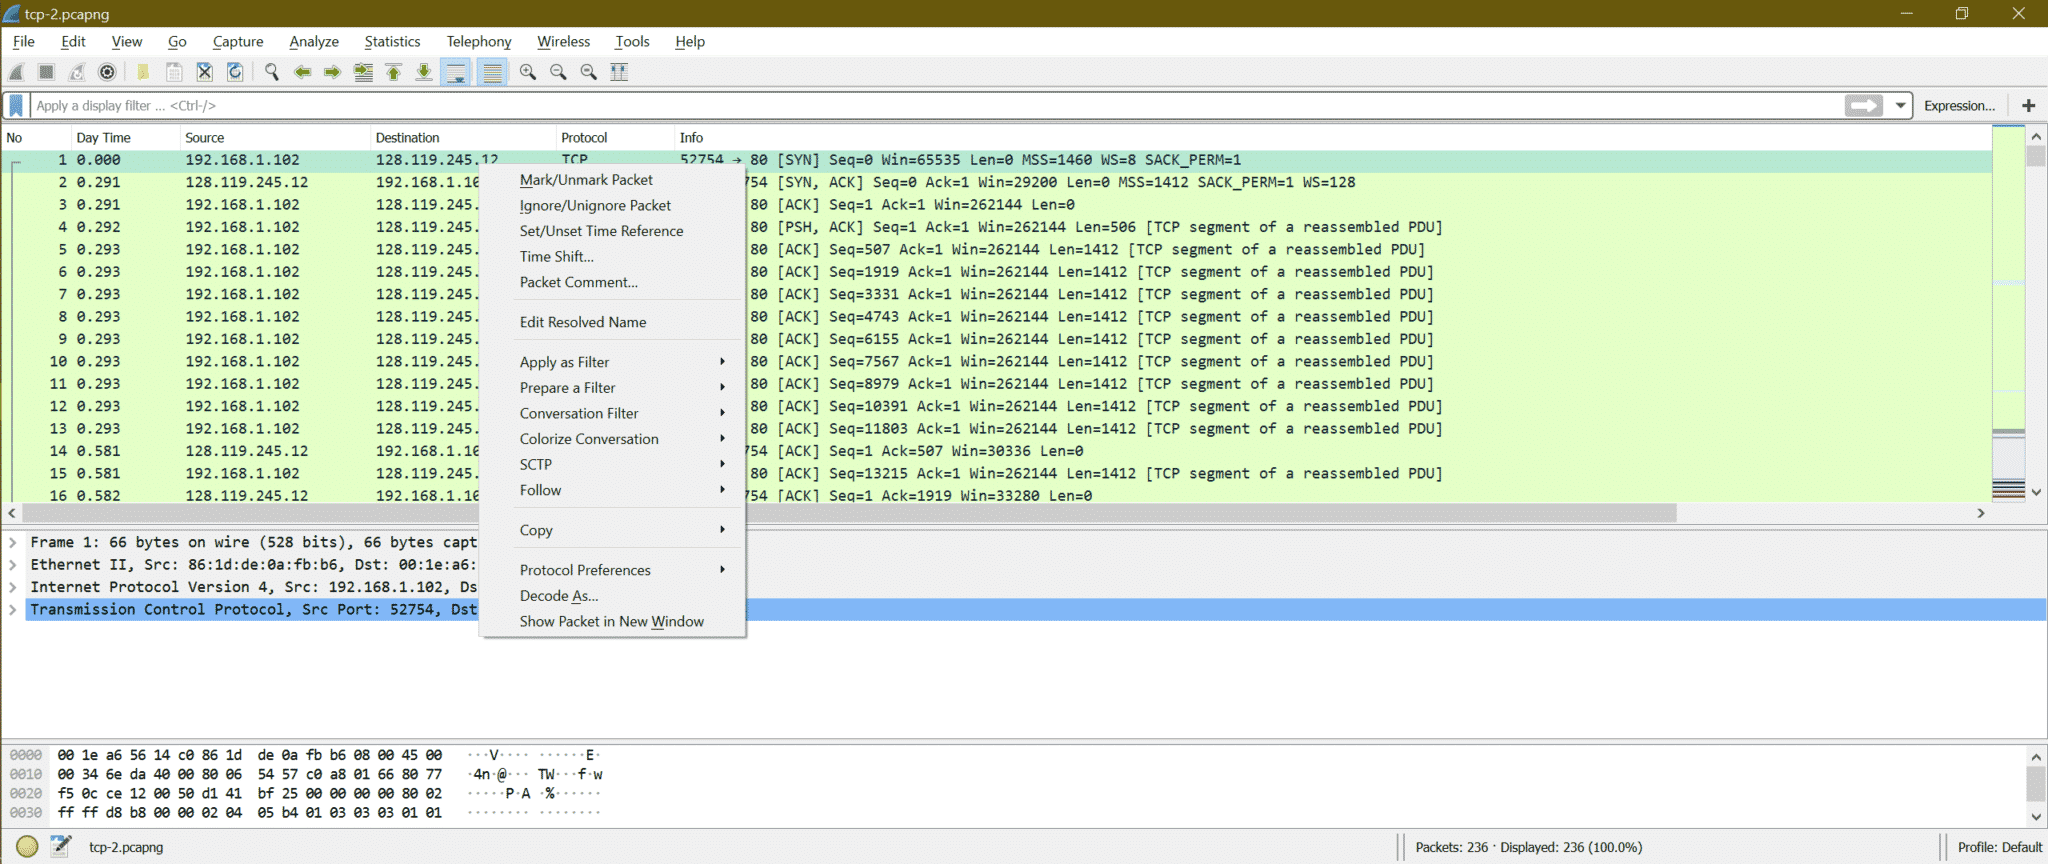Open the Statistics menu
The image size is (2048, 864).
(392, 41)
